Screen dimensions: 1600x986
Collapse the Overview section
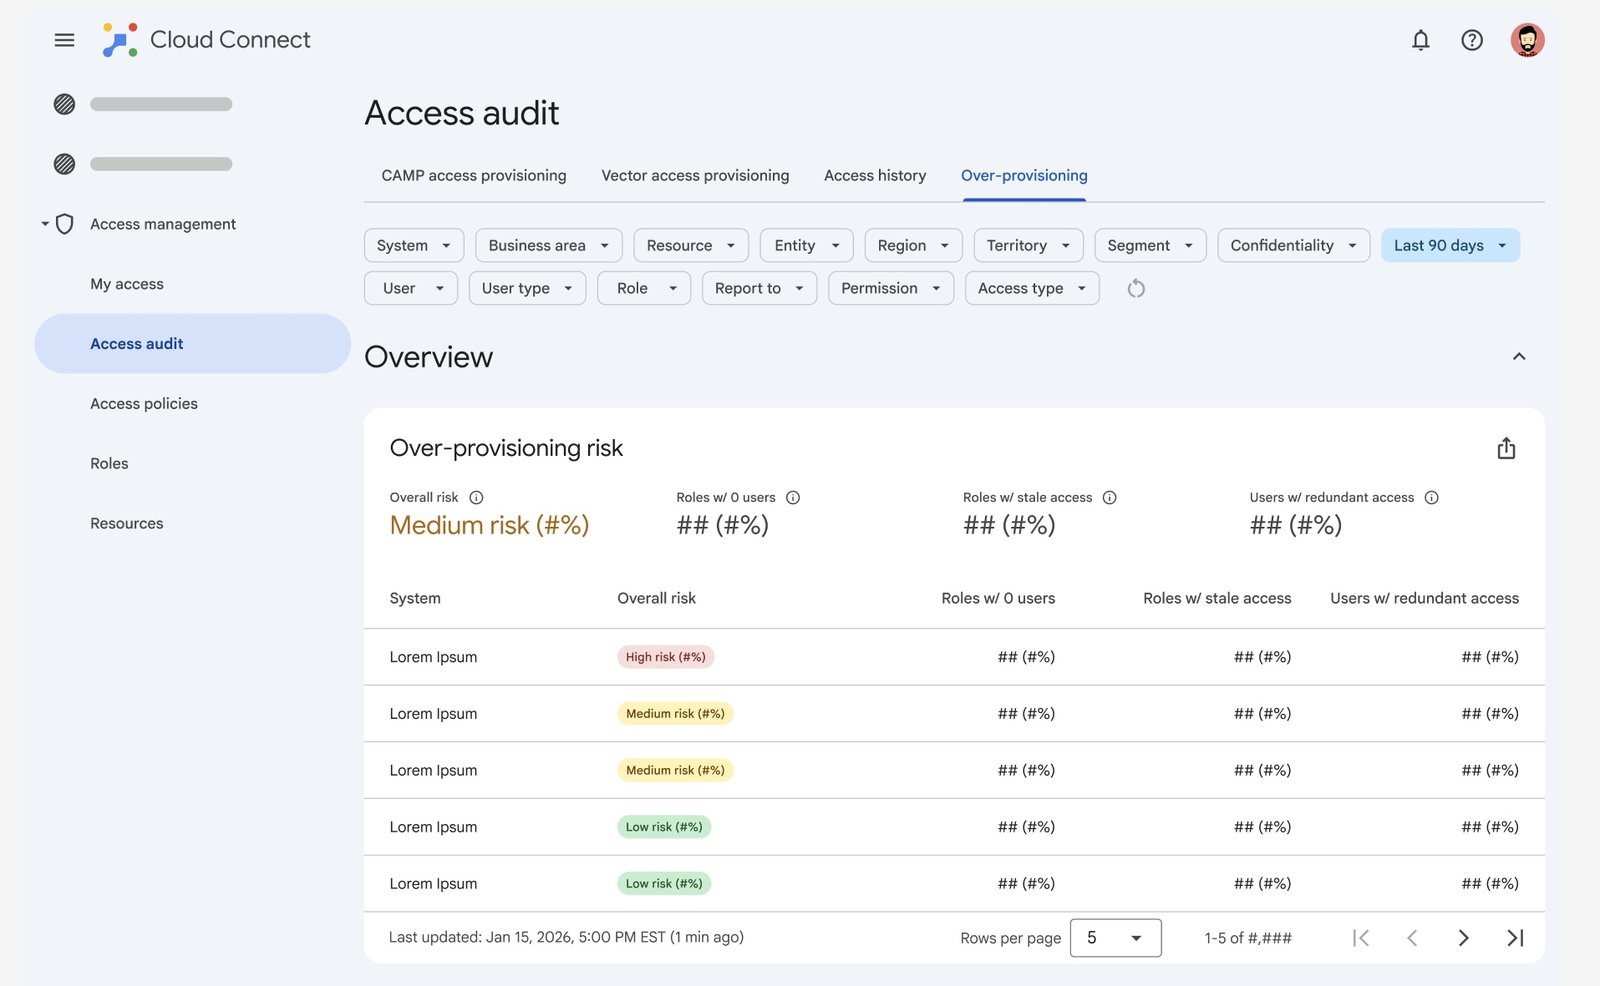click(1519, 357)
